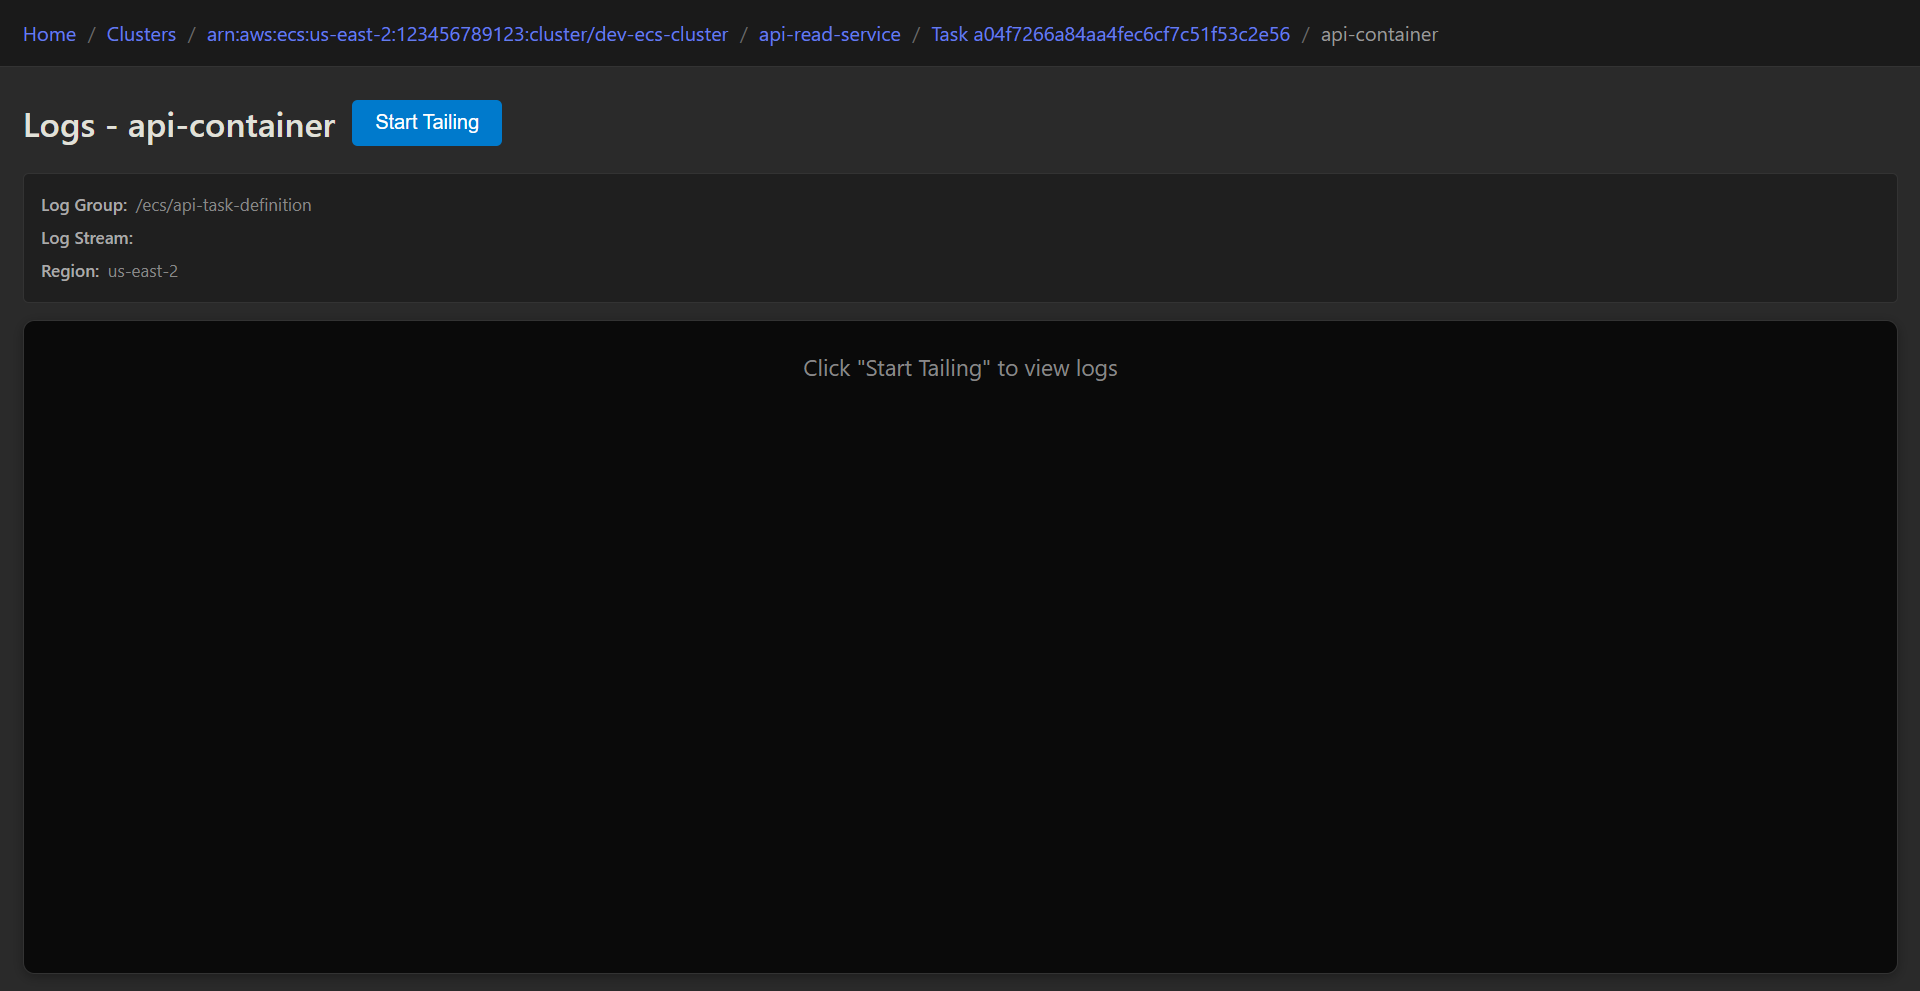Go to the Home breadcrumb link
The width and height of the screenshot is (1920, 991).
(x=49, y=34)
